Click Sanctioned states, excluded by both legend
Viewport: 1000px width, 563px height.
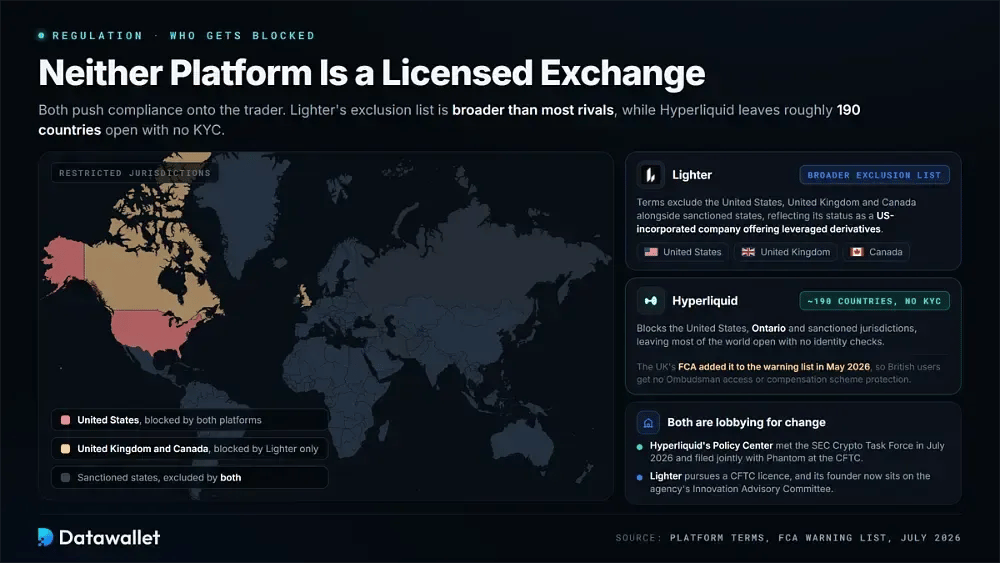pyautogui.click(x=190, y=478)
